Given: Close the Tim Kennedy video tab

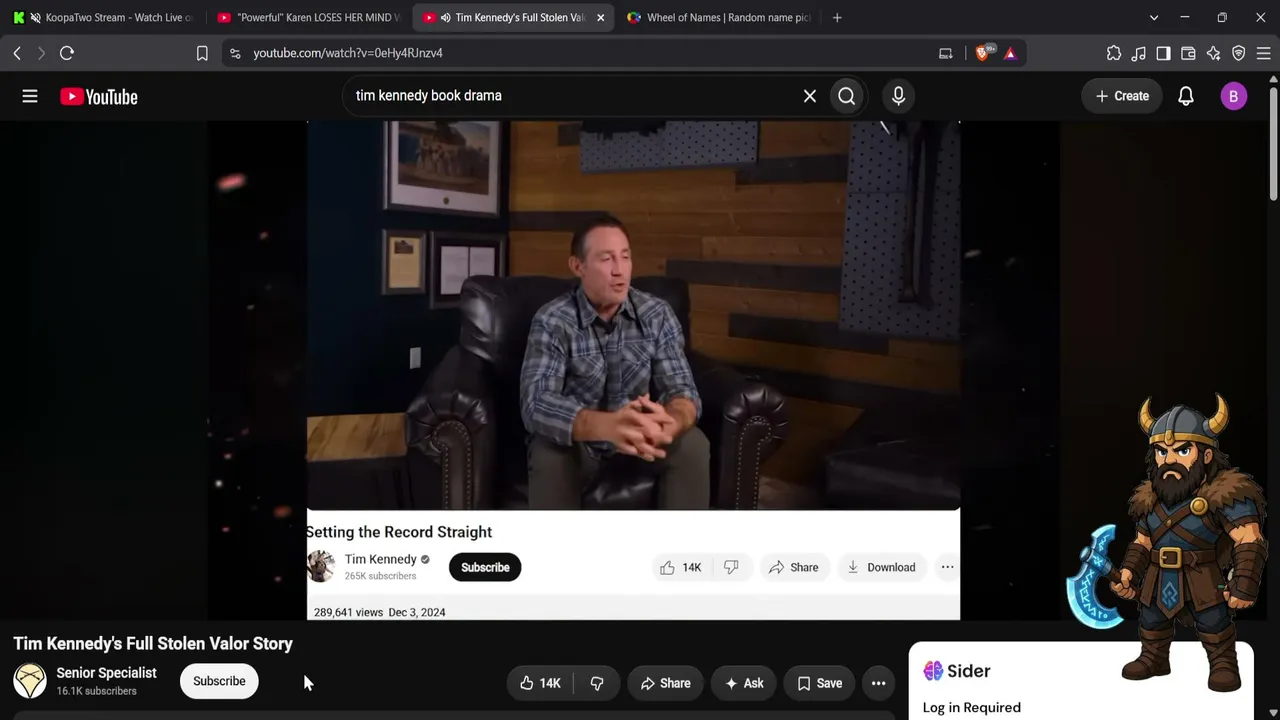Looking at the screenshot, I should 600,17.
